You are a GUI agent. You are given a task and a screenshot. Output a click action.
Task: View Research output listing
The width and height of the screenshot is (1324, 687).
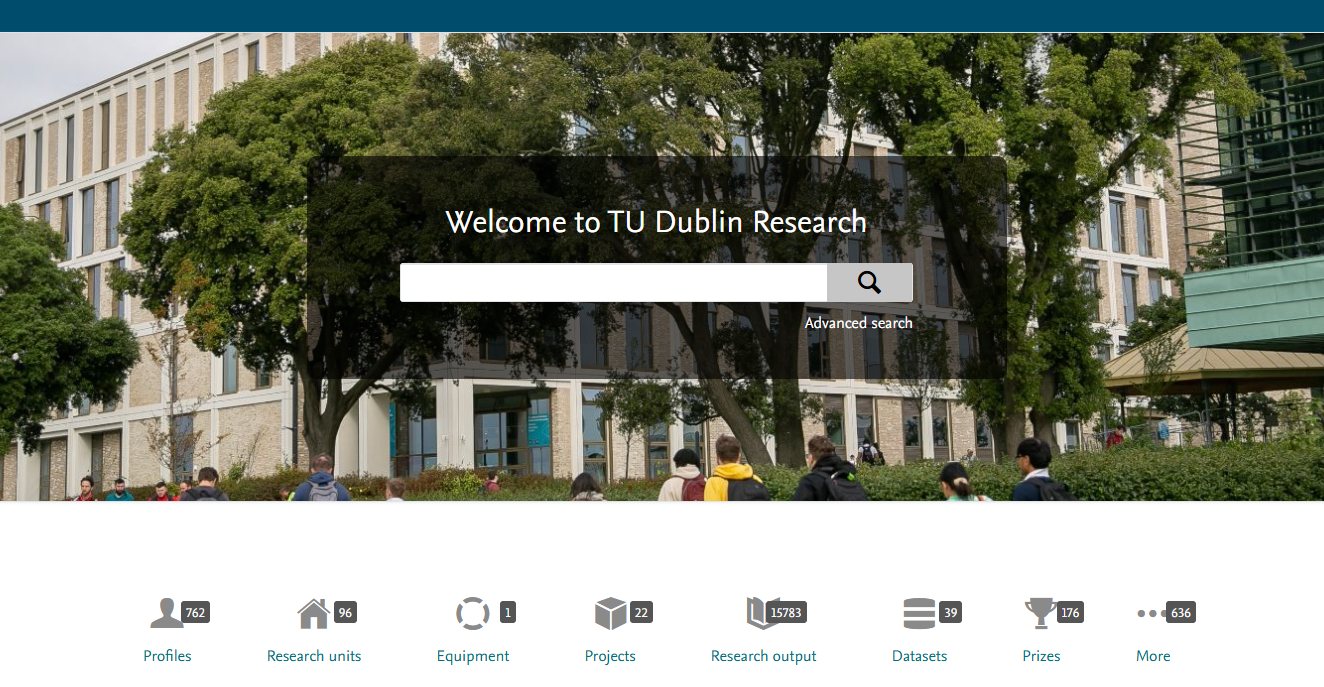764,656
